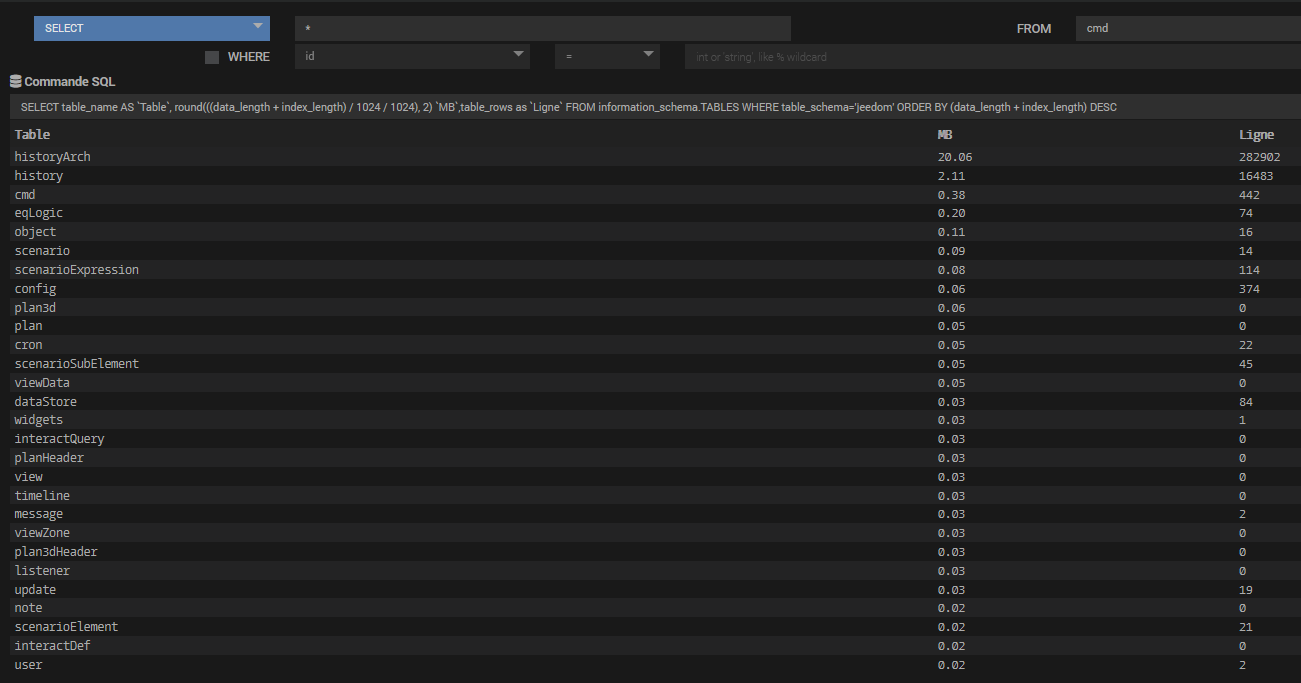Screen dimensions: 1301x683
Task: Click the Table column header
Action: click(x=32, y=134)
